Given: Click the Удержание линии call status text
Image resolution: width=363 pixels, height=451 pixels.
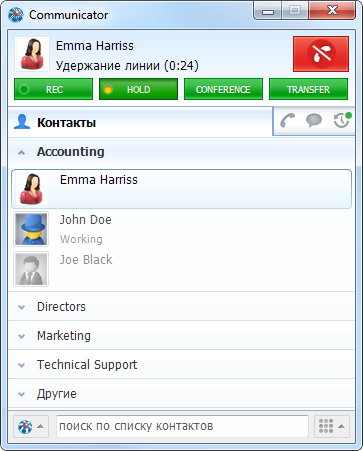Looking at the screenshot, I should pos(127,66).
